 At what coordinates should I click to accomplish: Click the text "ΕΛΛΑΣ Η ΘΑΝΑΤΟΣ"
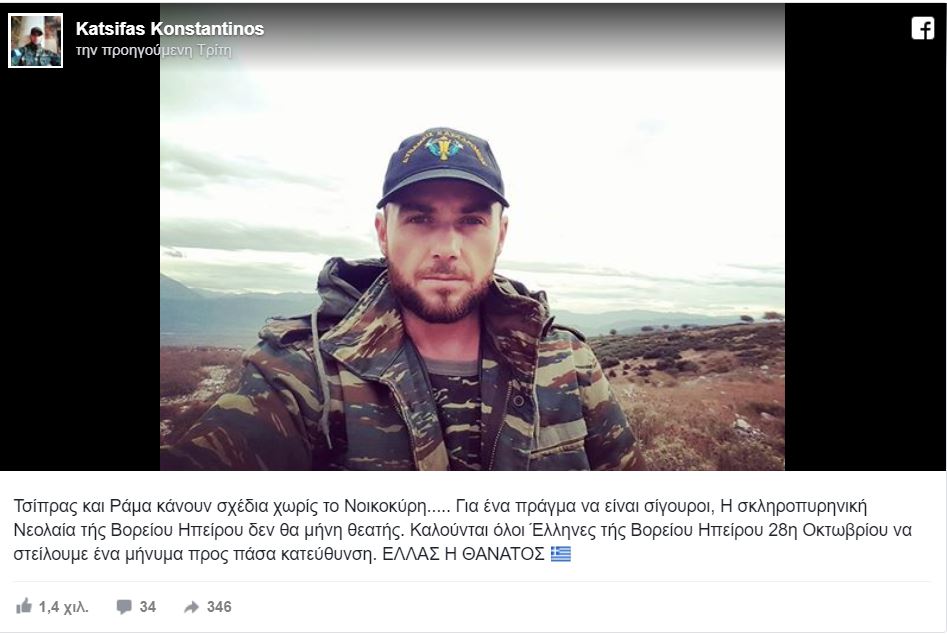[463, 554]
